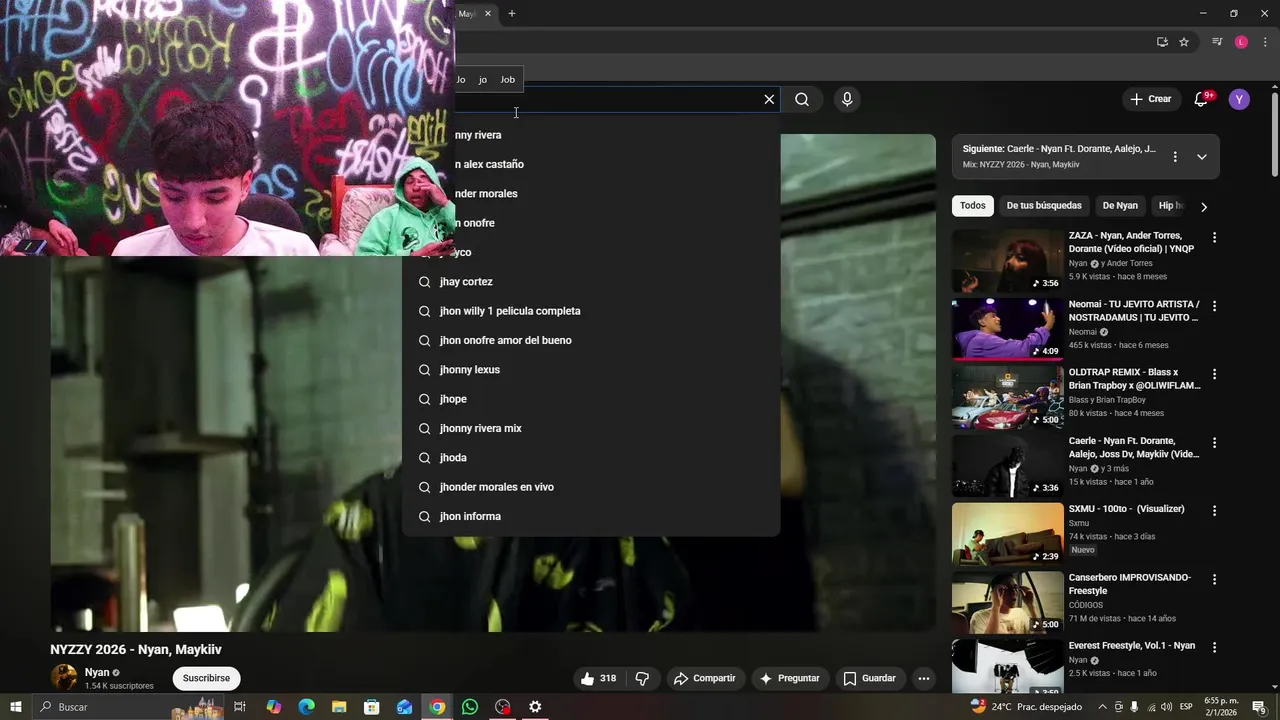Viewport: 1280px width, 720px height.
Task: Like the video (318 likes)
Action: coord(598,678)
